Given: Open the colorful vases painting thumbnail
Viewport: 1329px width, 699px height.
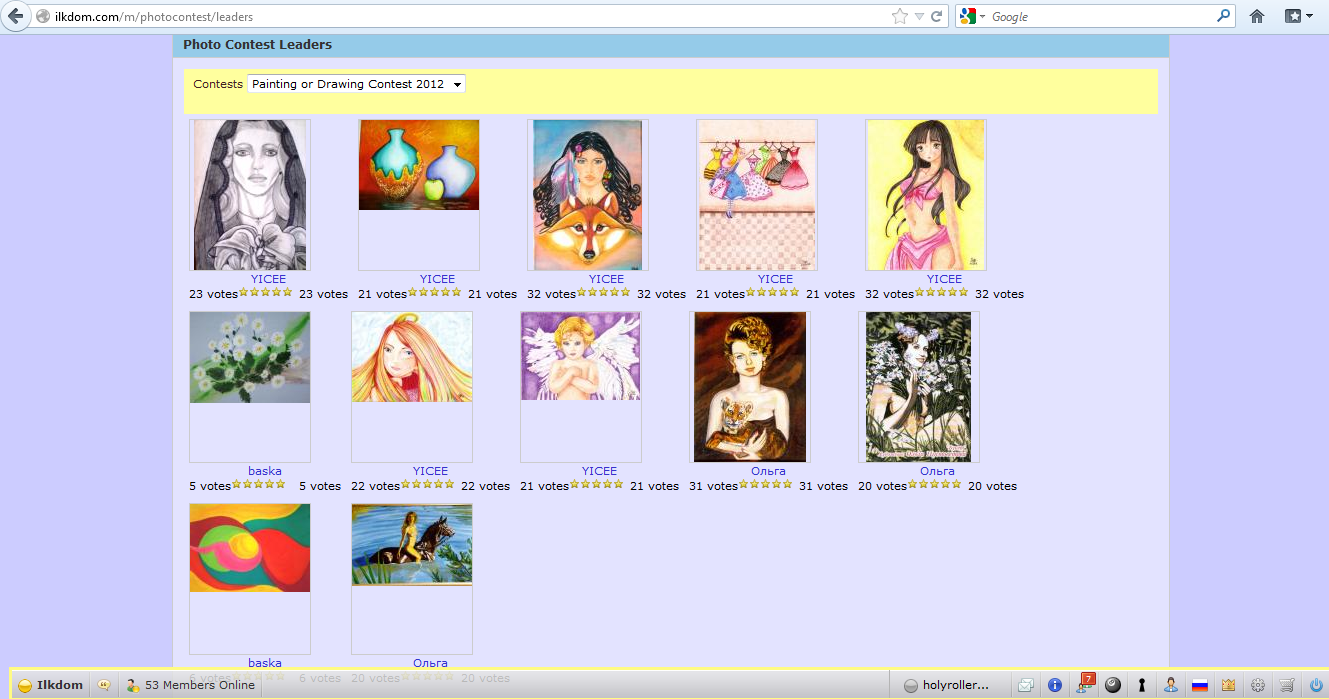Looking at the screenshot, I should click(419, 165).
